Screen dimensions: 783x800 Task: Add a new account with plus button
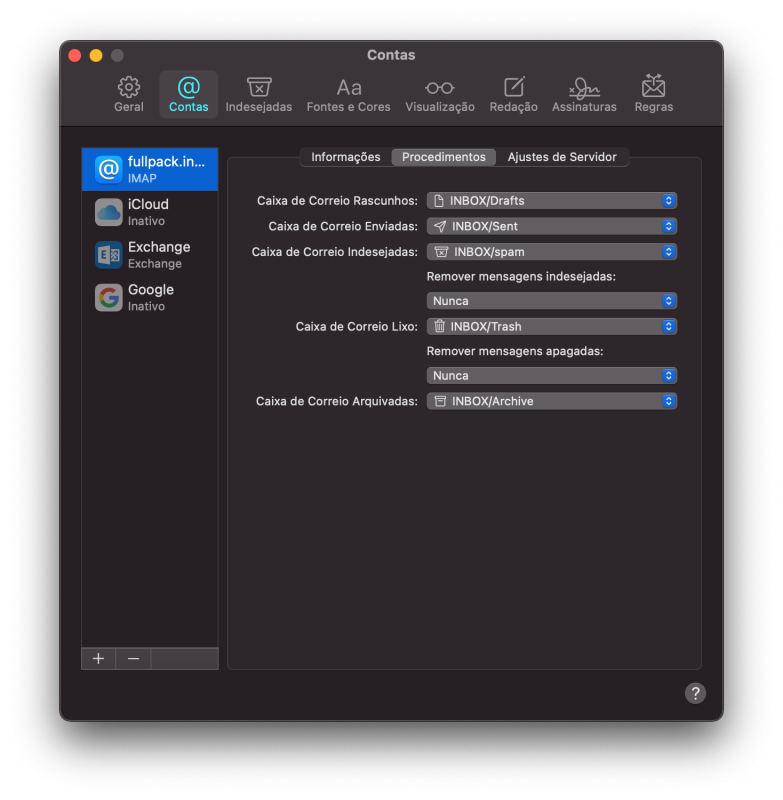tap(98, 659)
